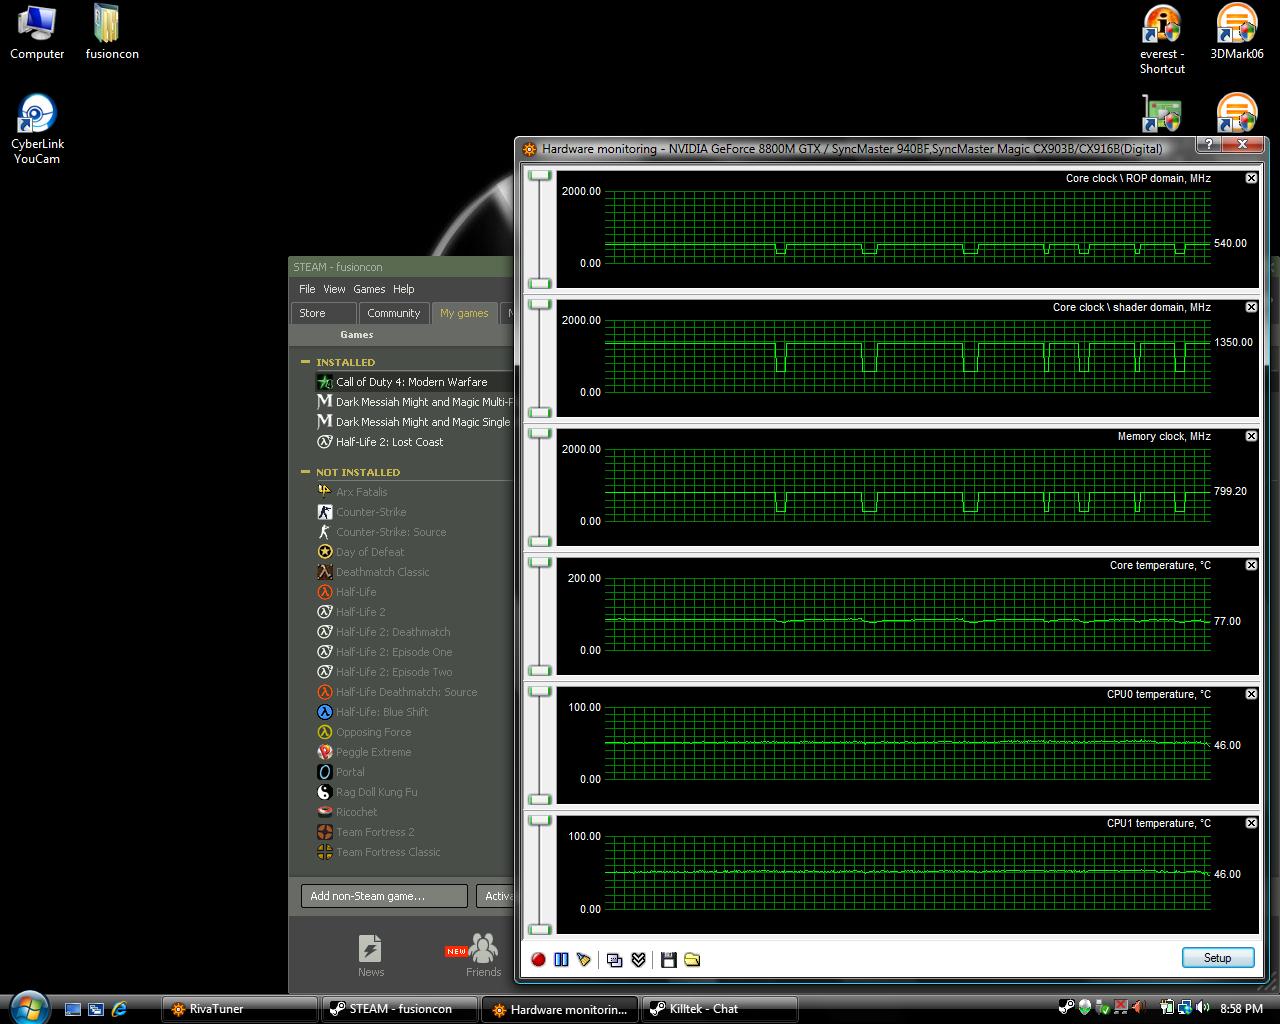This screenshot has width=1280, height=1024.
Task: Adjust the upper scale slider of the ROP domain graph
Action: coord(540,175)
